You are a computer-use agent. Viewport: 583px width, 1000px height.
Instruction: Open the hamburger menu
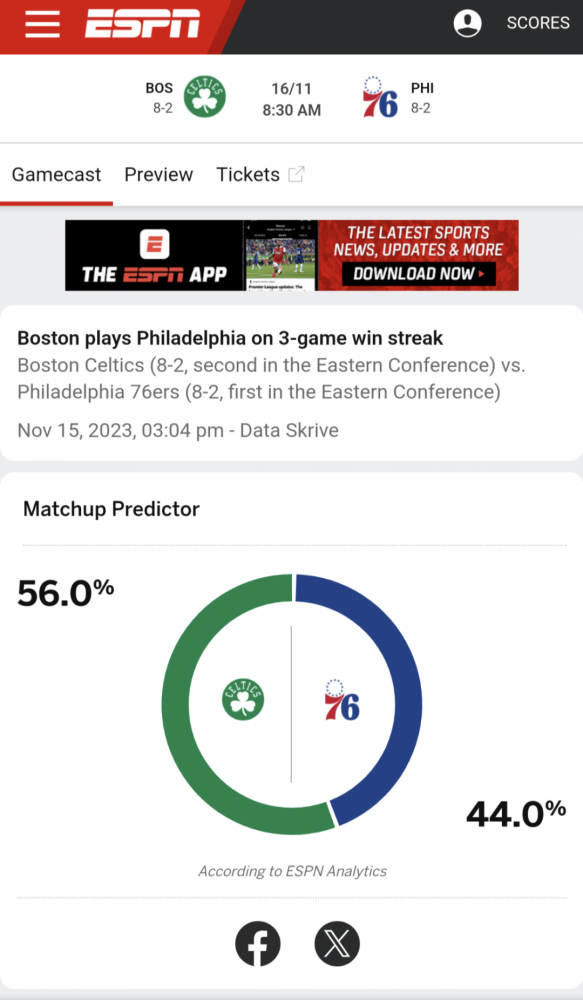point(42,24)
